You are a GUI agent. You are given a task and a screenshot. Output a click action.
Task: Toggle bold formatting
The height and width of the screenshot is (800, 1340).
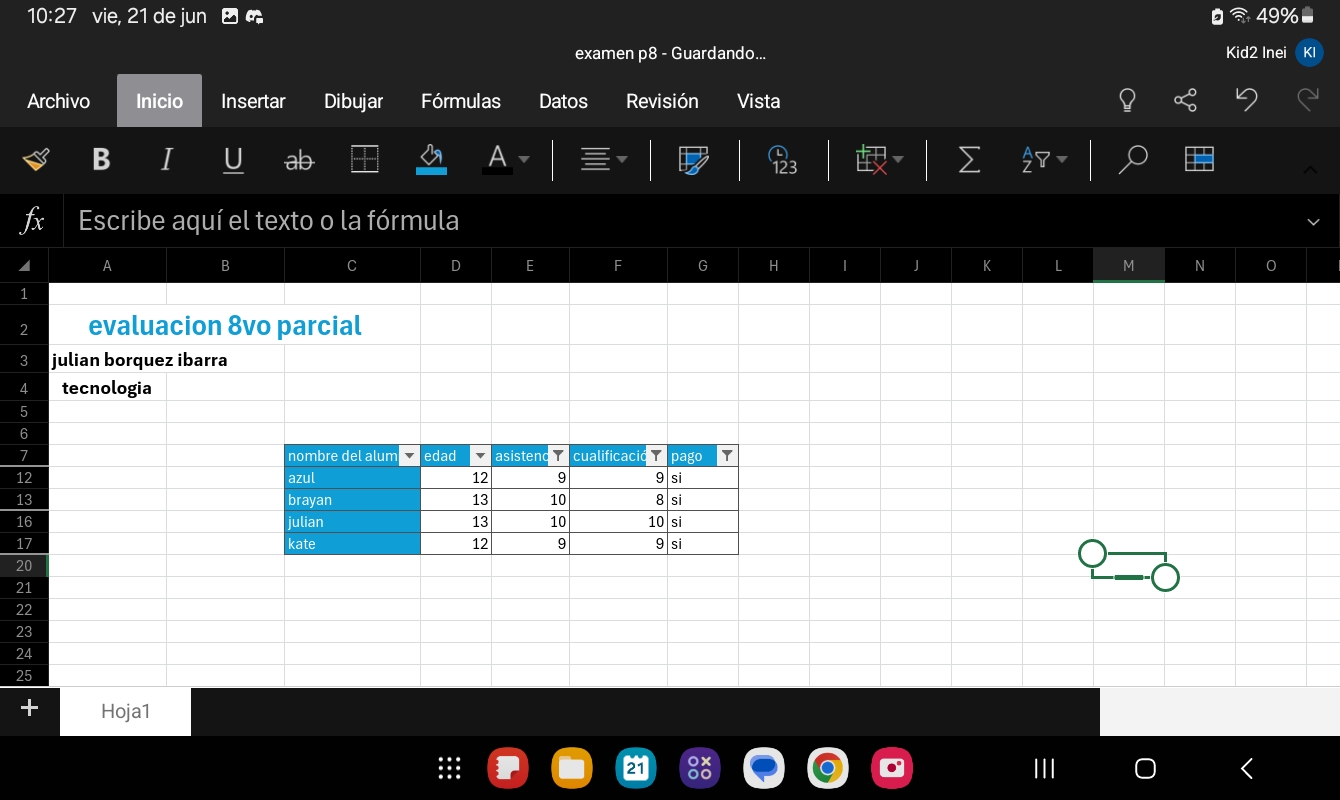pos(101,160)
